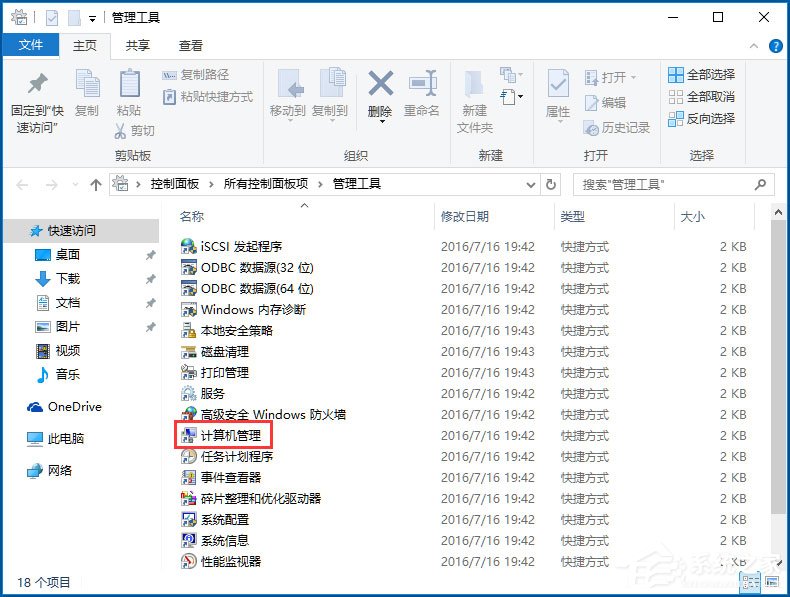Select the 计算机管理 shortcut

pyautogui.click(x=221, y=436)
